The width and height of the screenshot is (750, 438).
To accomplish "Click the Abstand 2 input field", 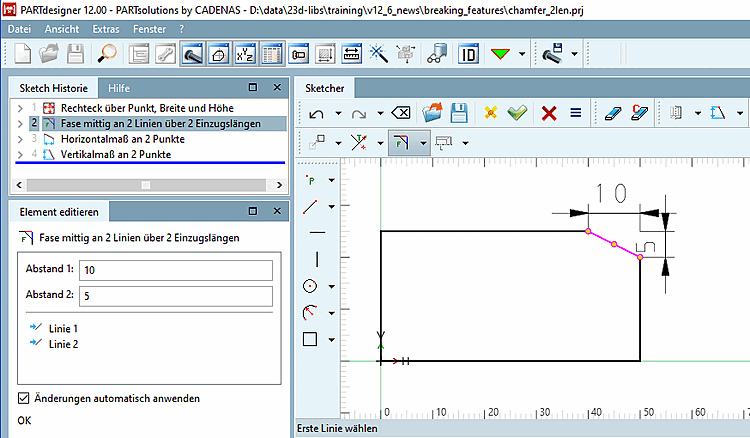I will tap(176, 296).
